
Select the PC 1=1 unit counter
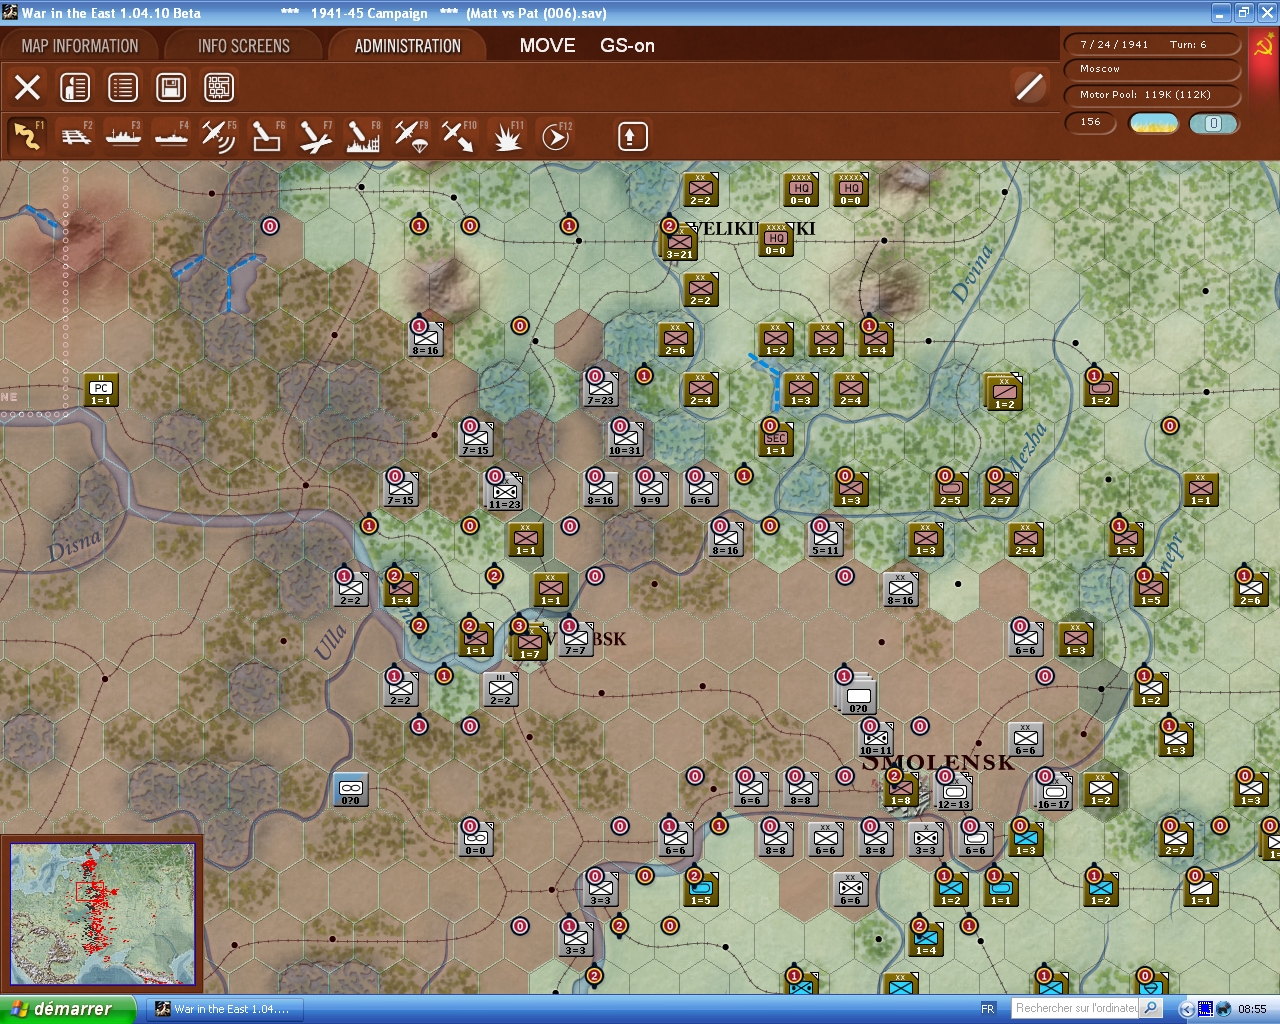pos(101,390)
